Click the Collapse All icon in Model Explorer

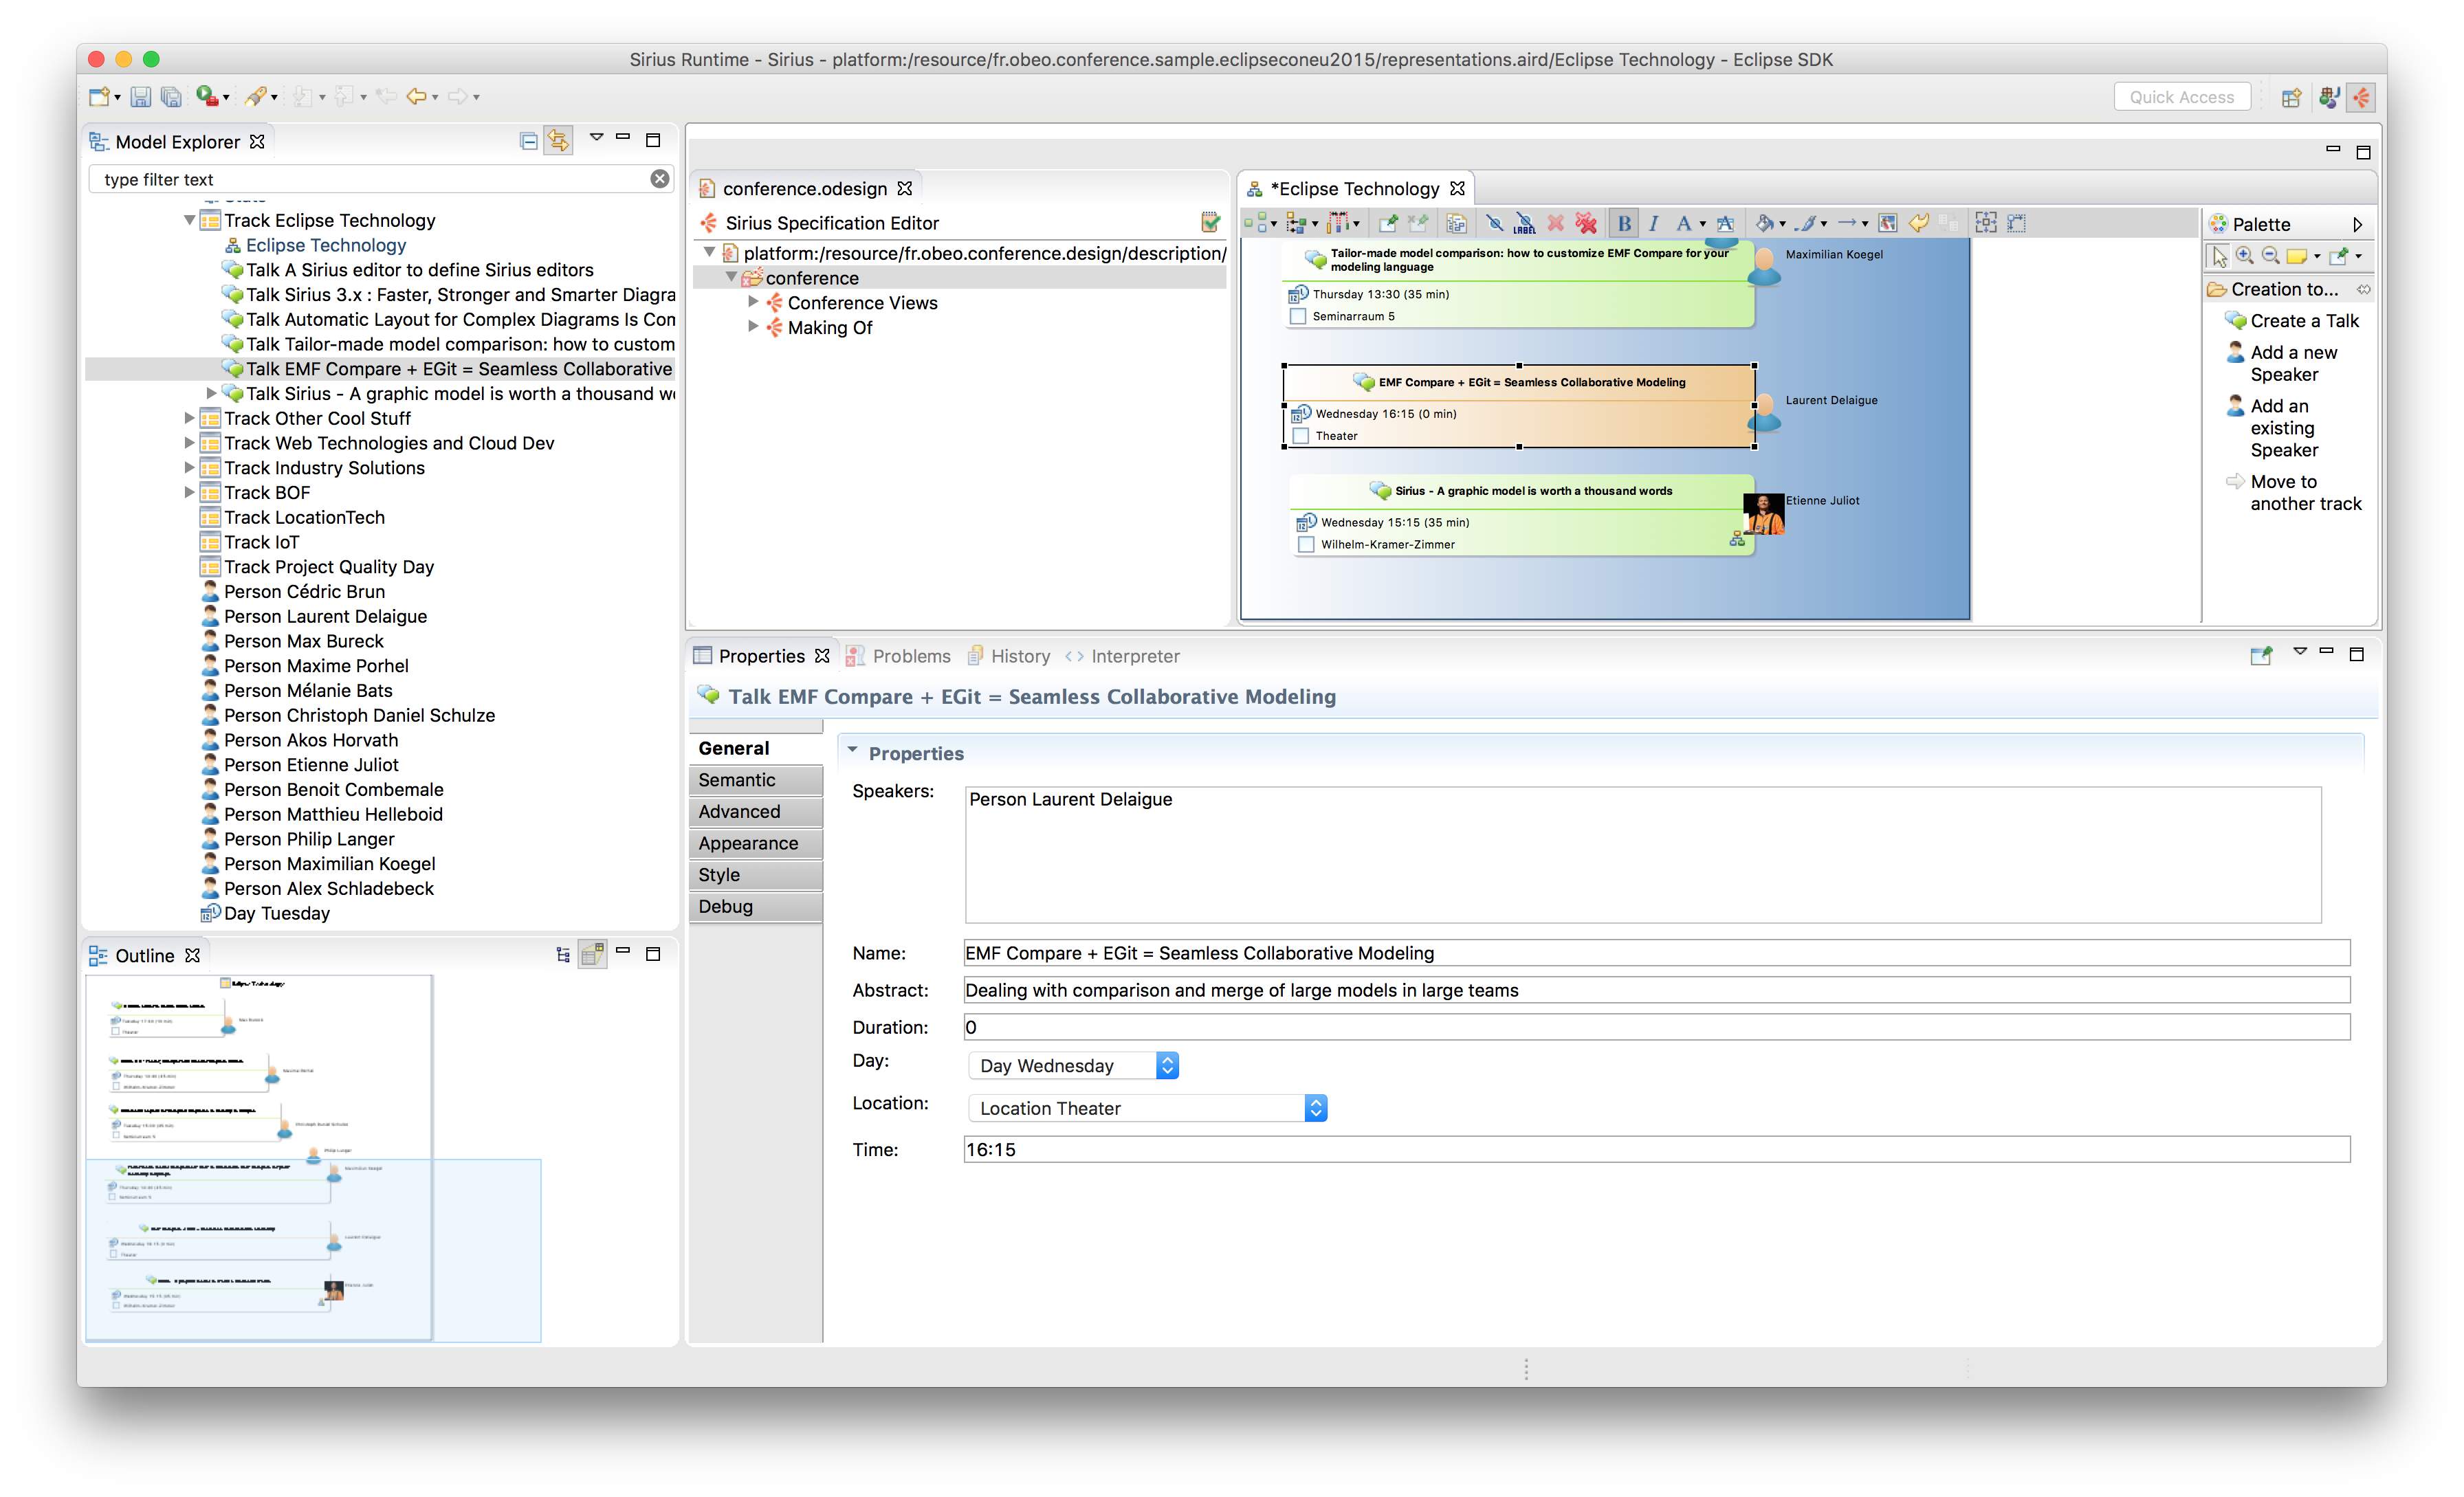pos(529,141)
